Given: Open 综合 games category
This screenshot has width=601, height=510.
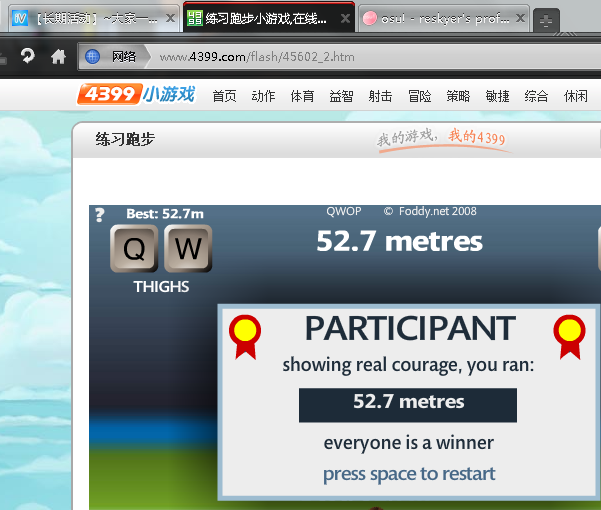Looking at the screenshot, I should click(x=536, y=96).
